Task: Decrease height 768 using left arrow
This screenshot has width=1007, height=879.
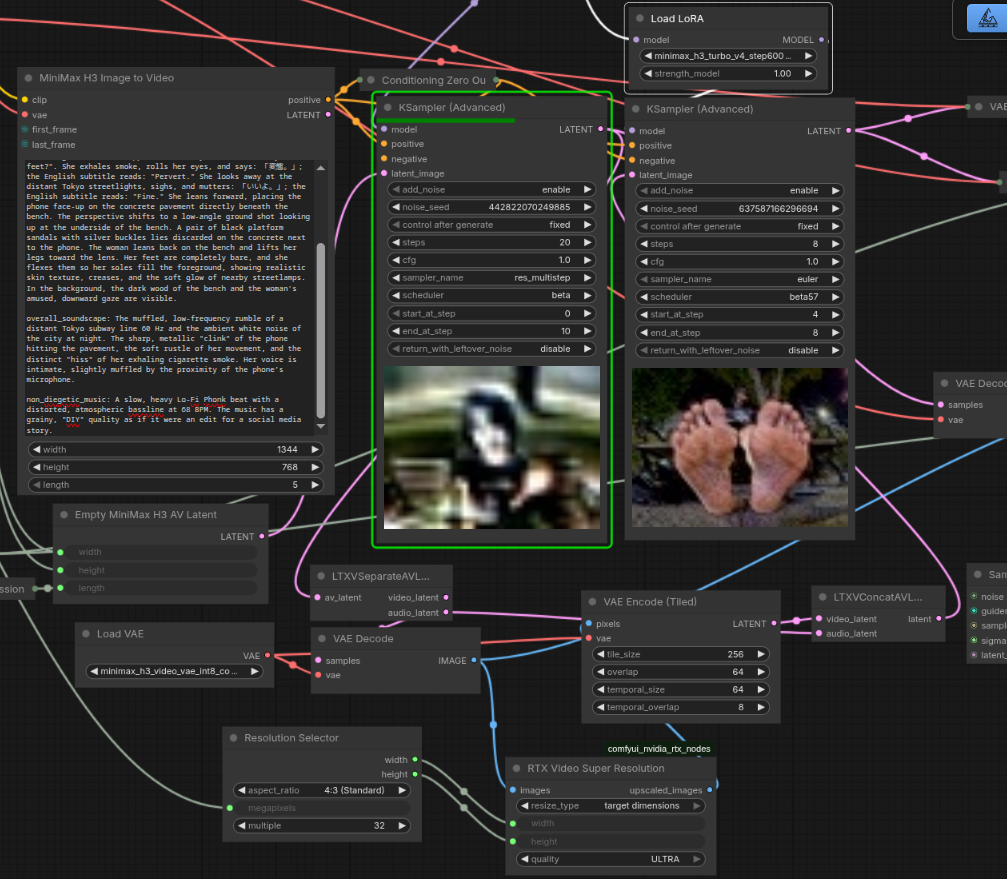Action: (x=37, y=467)
